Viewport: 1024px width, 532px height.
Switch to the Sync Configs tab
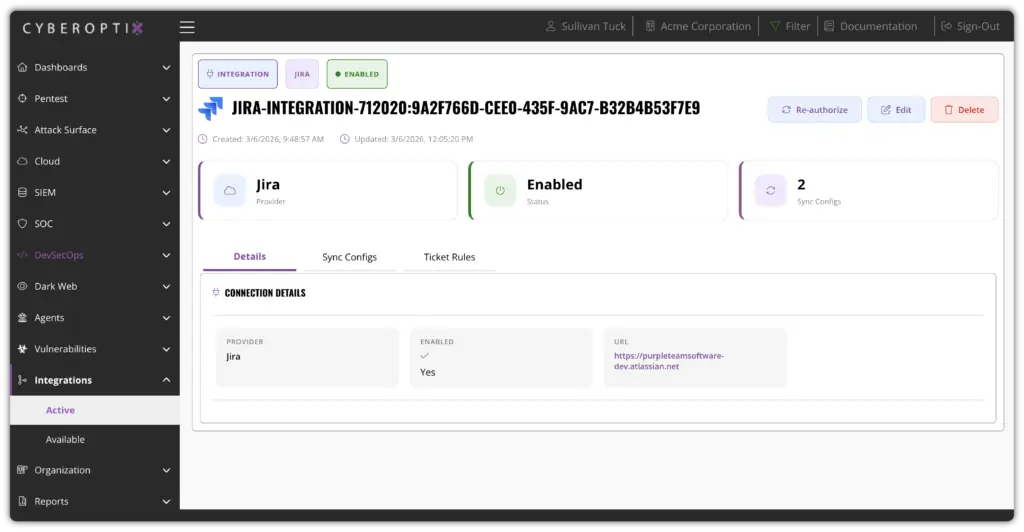pyautogui.click(x=349, y=257)
